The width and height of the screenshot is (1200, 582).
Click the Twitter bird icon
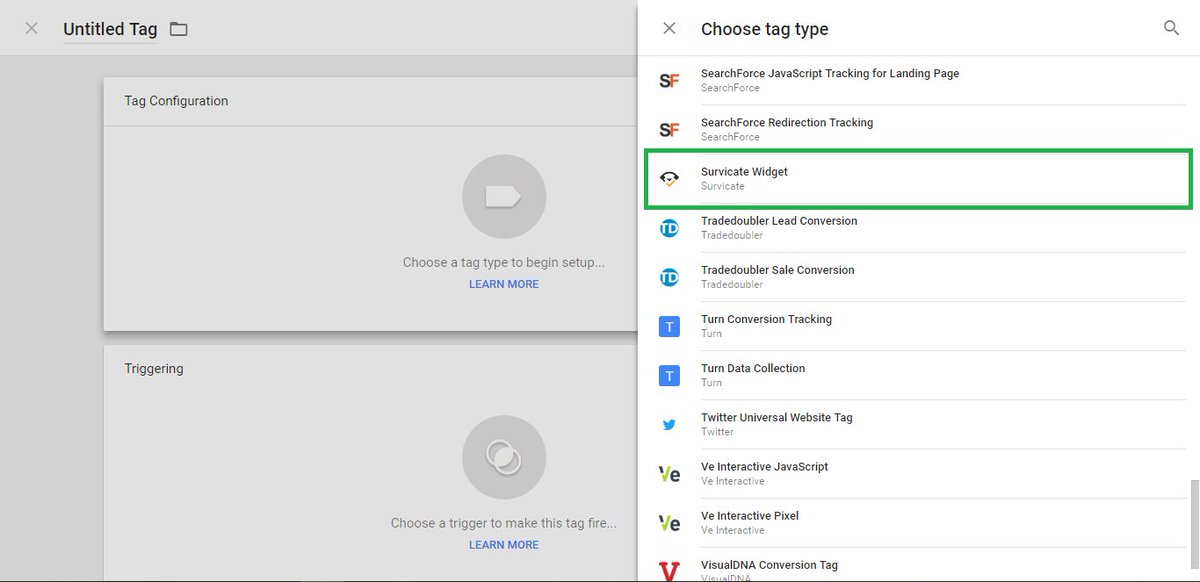670,424
